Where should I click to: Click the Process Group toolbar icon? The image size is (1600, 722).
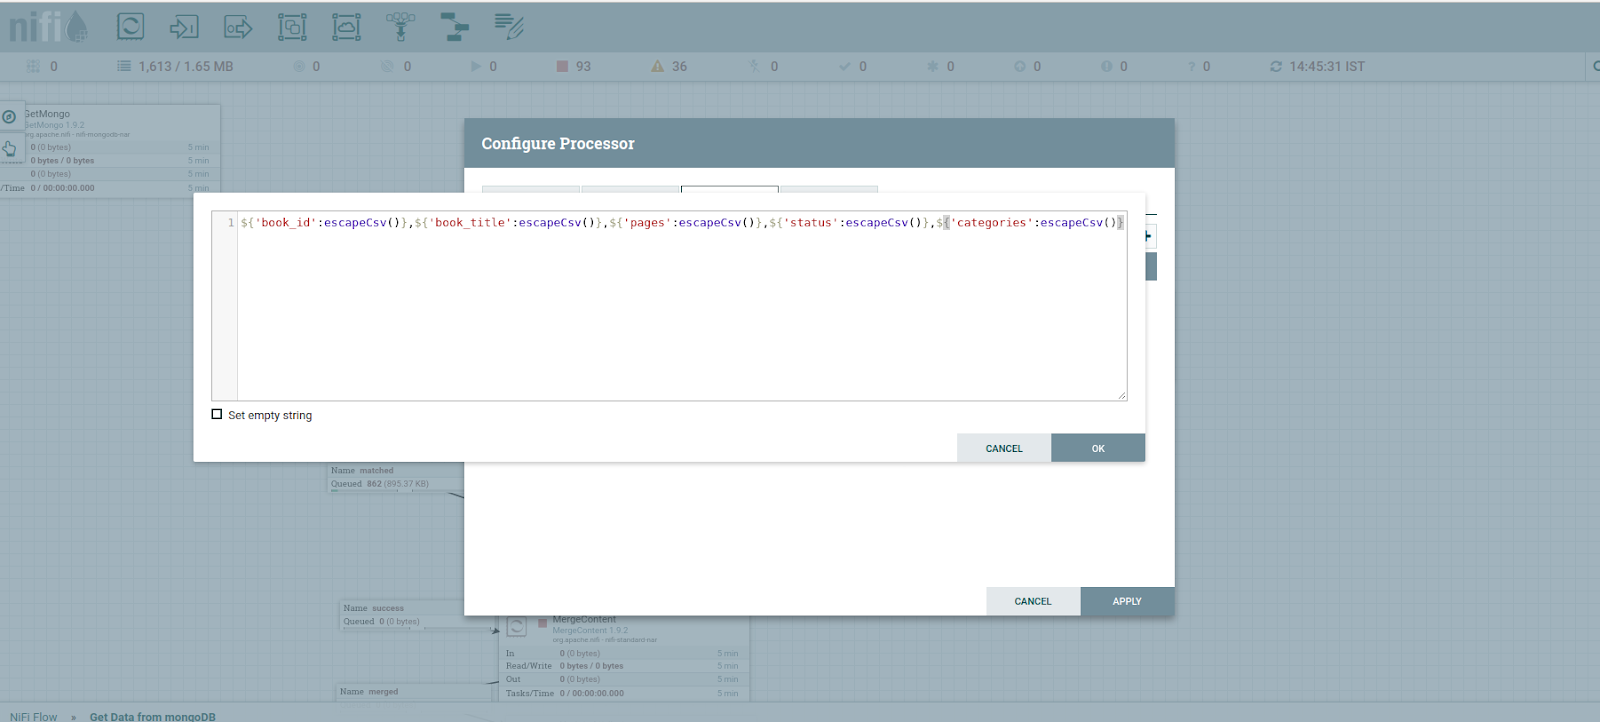[292, 27]
